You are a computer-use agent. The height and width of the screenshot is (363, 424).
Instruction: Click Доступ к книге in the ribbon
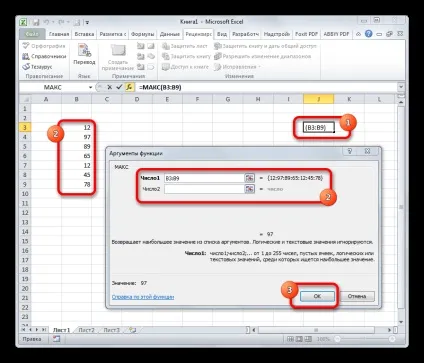click(185, 67)
